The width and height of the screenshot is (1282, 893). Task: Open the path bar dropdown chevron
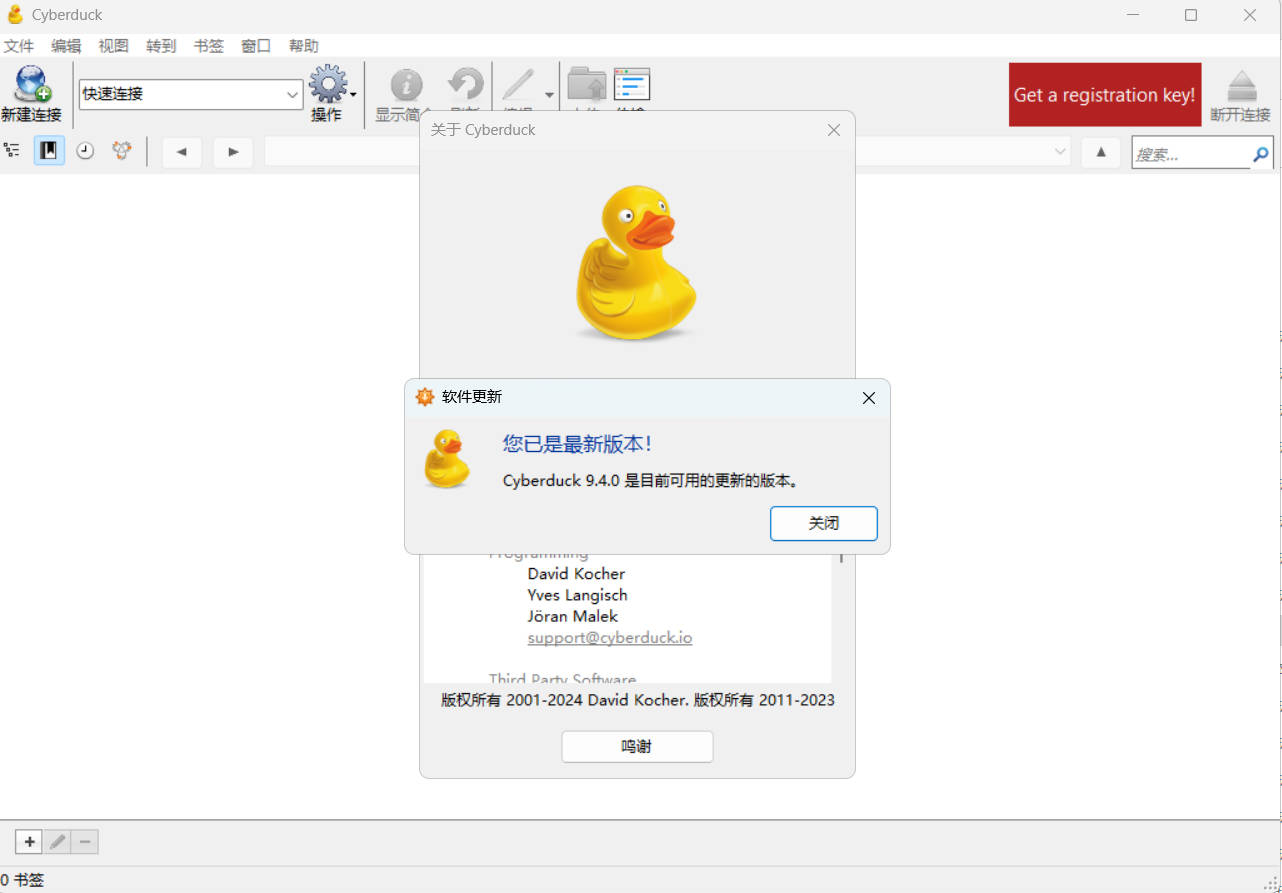click(1059, 151)
